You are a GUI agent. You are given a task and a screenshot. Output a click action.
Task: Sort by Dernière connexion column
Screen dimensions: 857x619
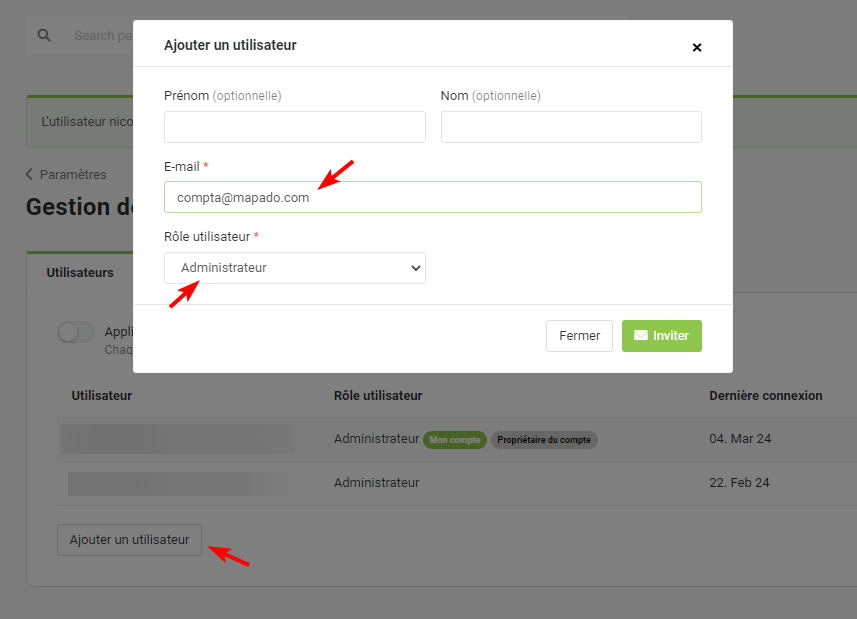[765, 396]
